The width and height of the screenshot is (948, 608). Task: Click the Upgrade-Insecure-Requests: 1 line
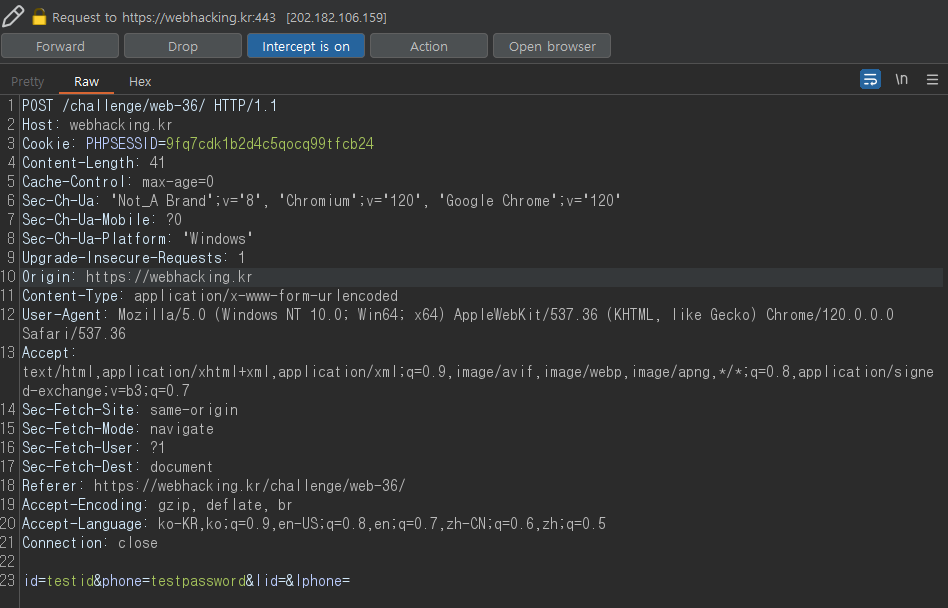134,258
